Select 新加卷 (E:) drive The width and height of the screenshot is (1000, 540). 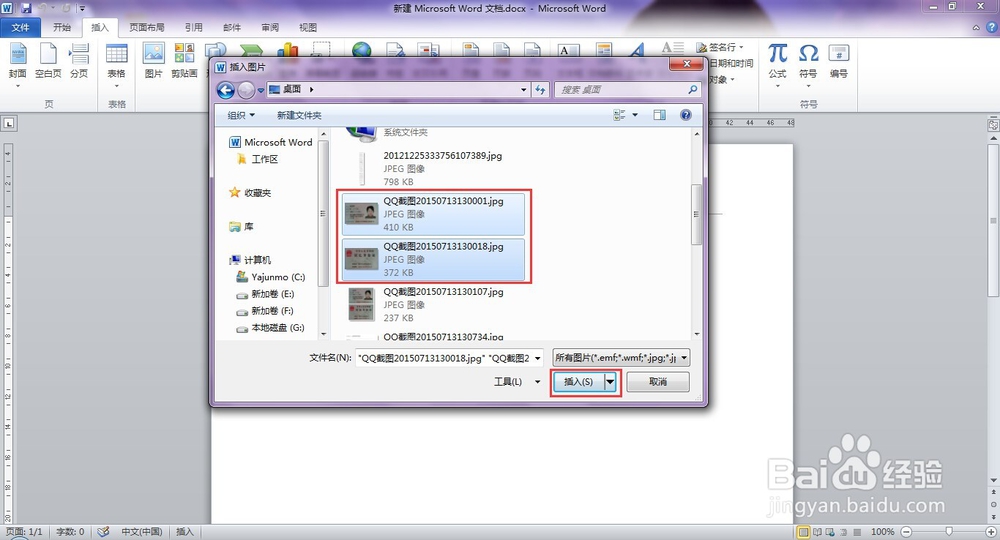coord(265,294)
